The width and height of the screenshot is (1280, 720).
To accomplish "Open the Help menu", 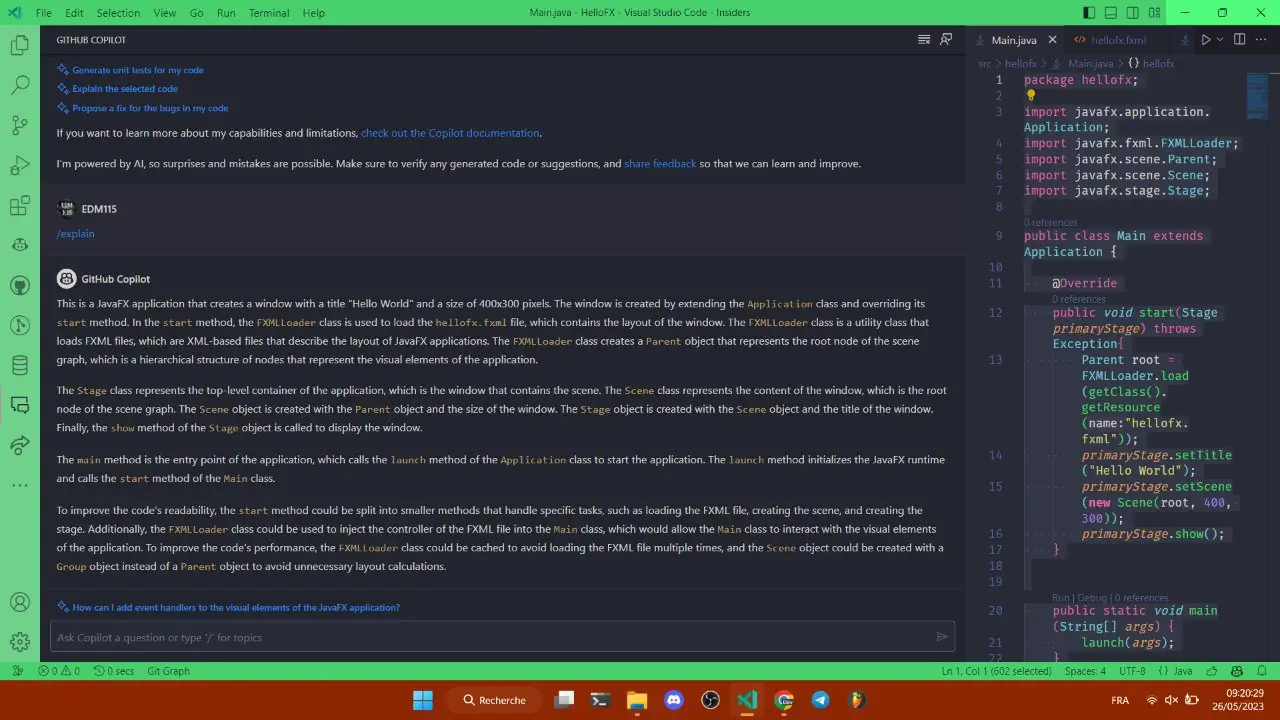I will pos(313,13).
